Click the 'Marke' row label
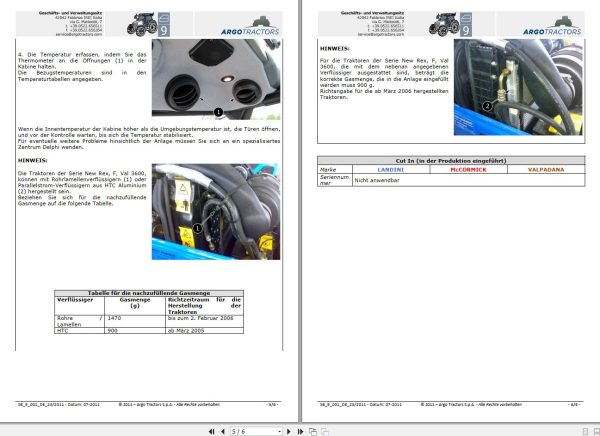The width and height of the screenshot is (600, 436). (x=335, y=170)
